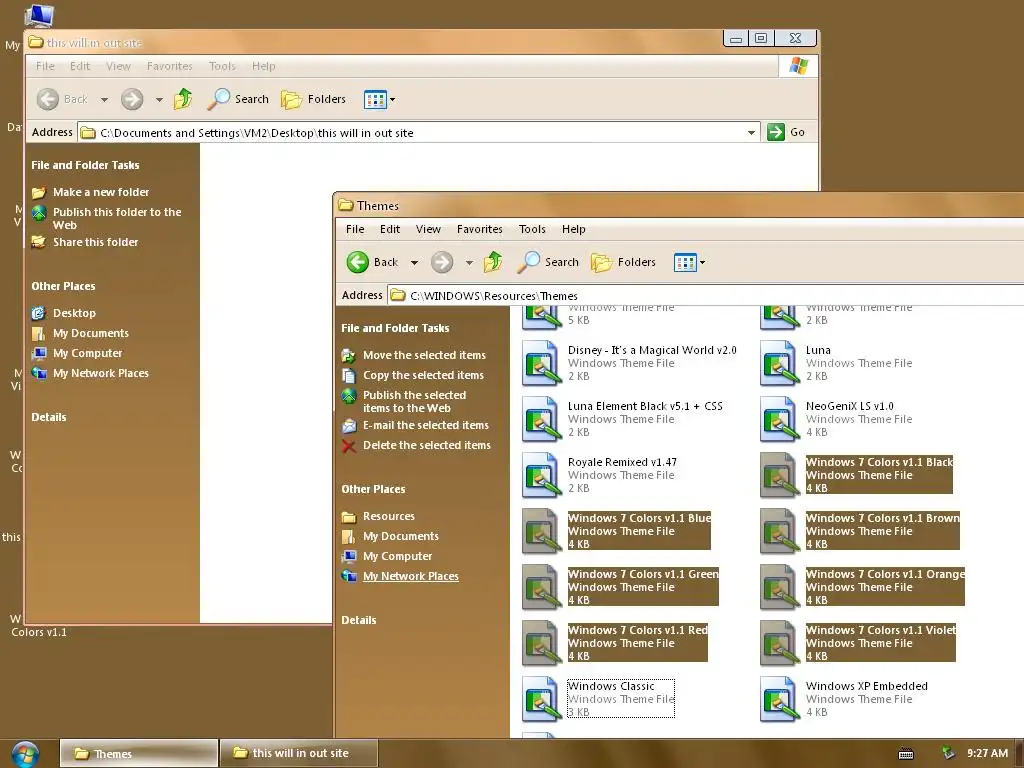This screenshot has width=1024, height=768.
Task: Open Favorites menu in Themes window
Action: [479, 229]
